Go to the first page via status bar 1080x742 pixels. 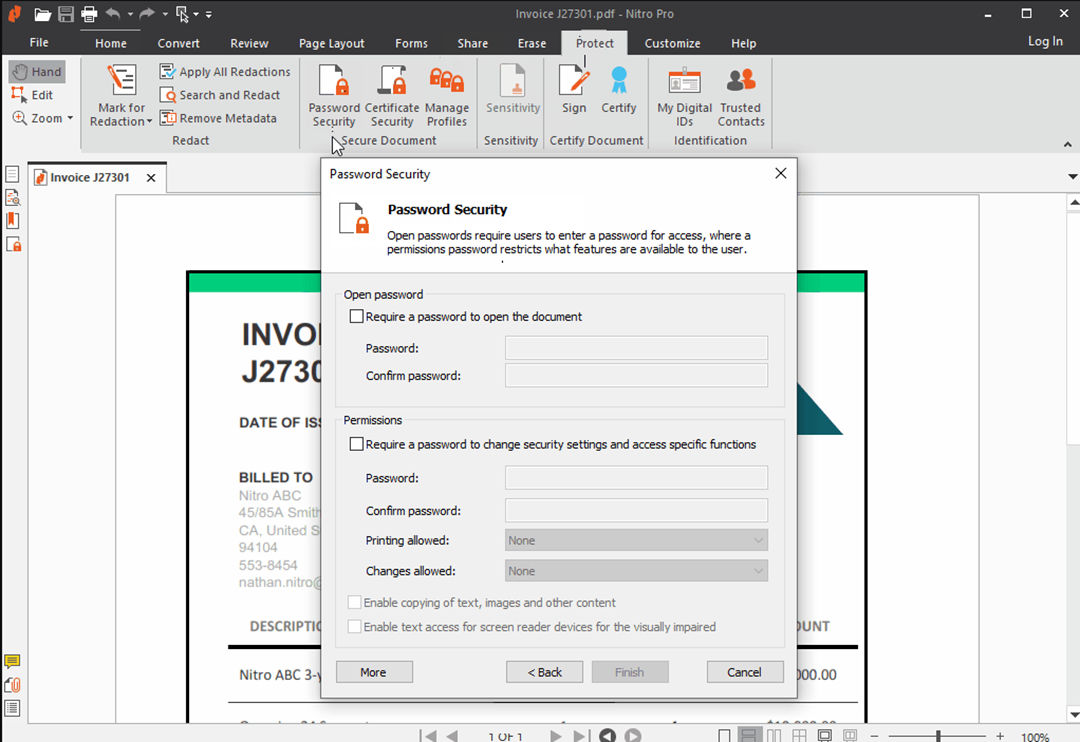pos(428,736)
